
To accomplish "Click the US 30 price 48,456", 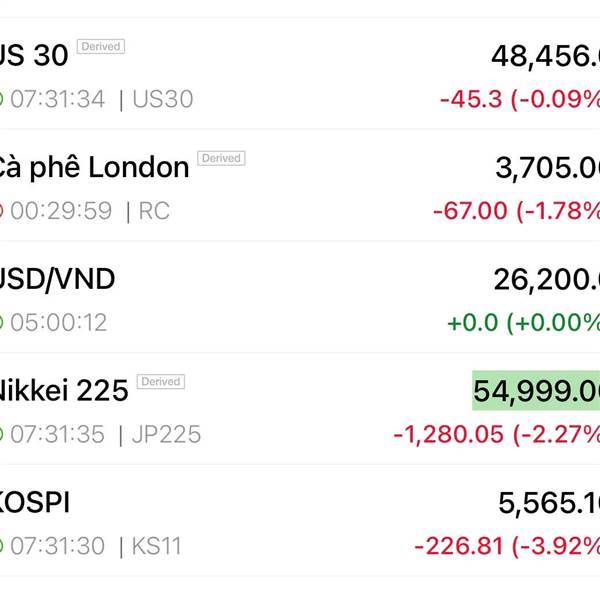I will coord(545,56).
